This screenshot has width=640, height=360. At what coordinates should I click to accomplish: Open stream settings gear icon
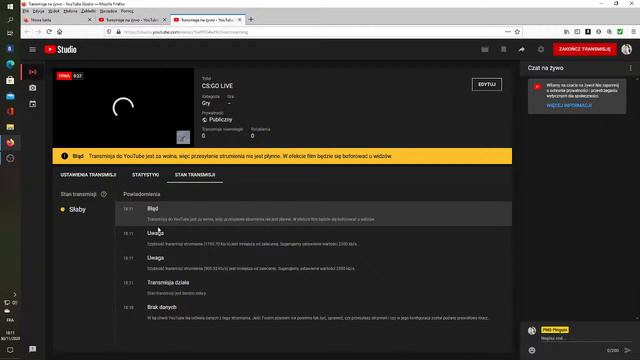click(541, 49)
